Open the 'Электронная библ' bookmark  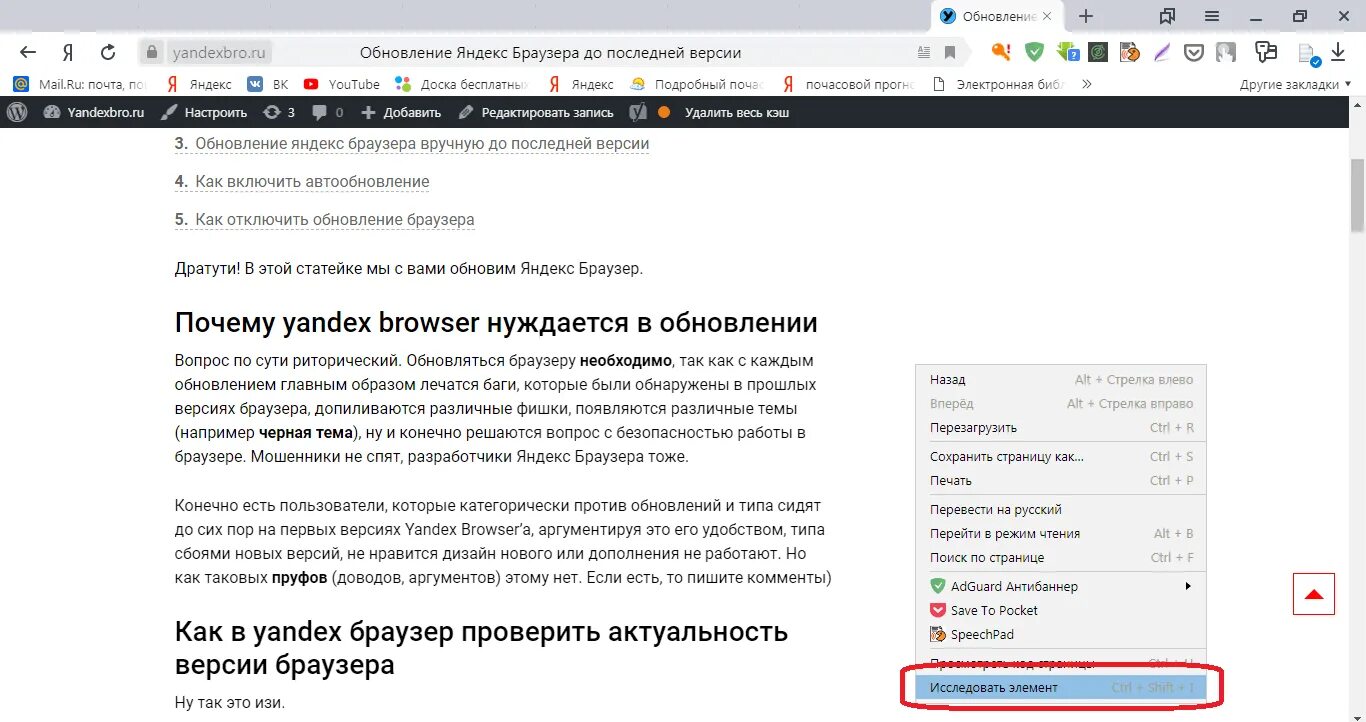point(998,84)
